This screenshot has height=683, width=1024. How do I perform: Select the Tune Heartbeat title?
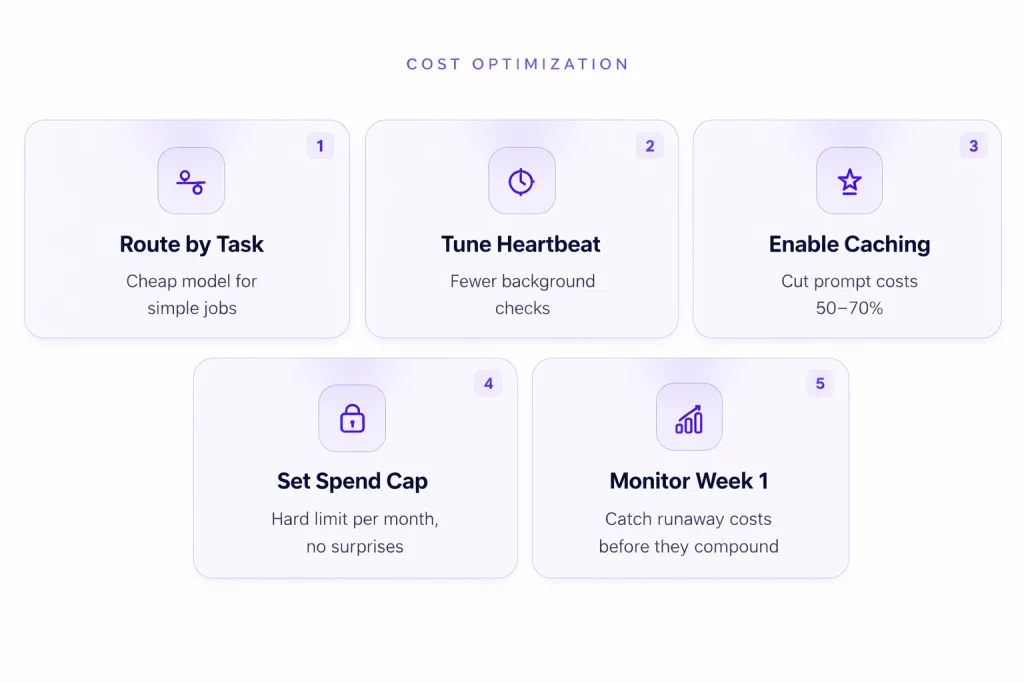521,244
